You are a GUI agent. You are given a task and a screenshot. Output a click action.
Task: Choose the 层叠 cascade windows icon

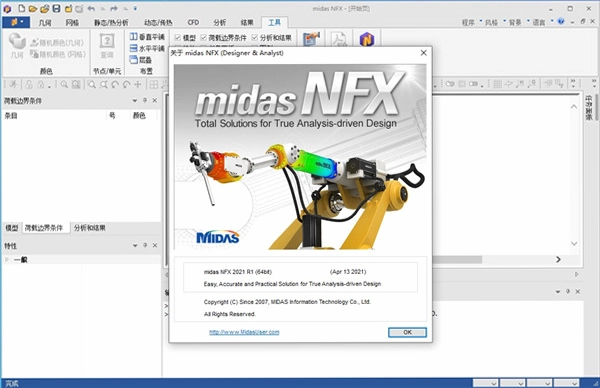point(134,60)
